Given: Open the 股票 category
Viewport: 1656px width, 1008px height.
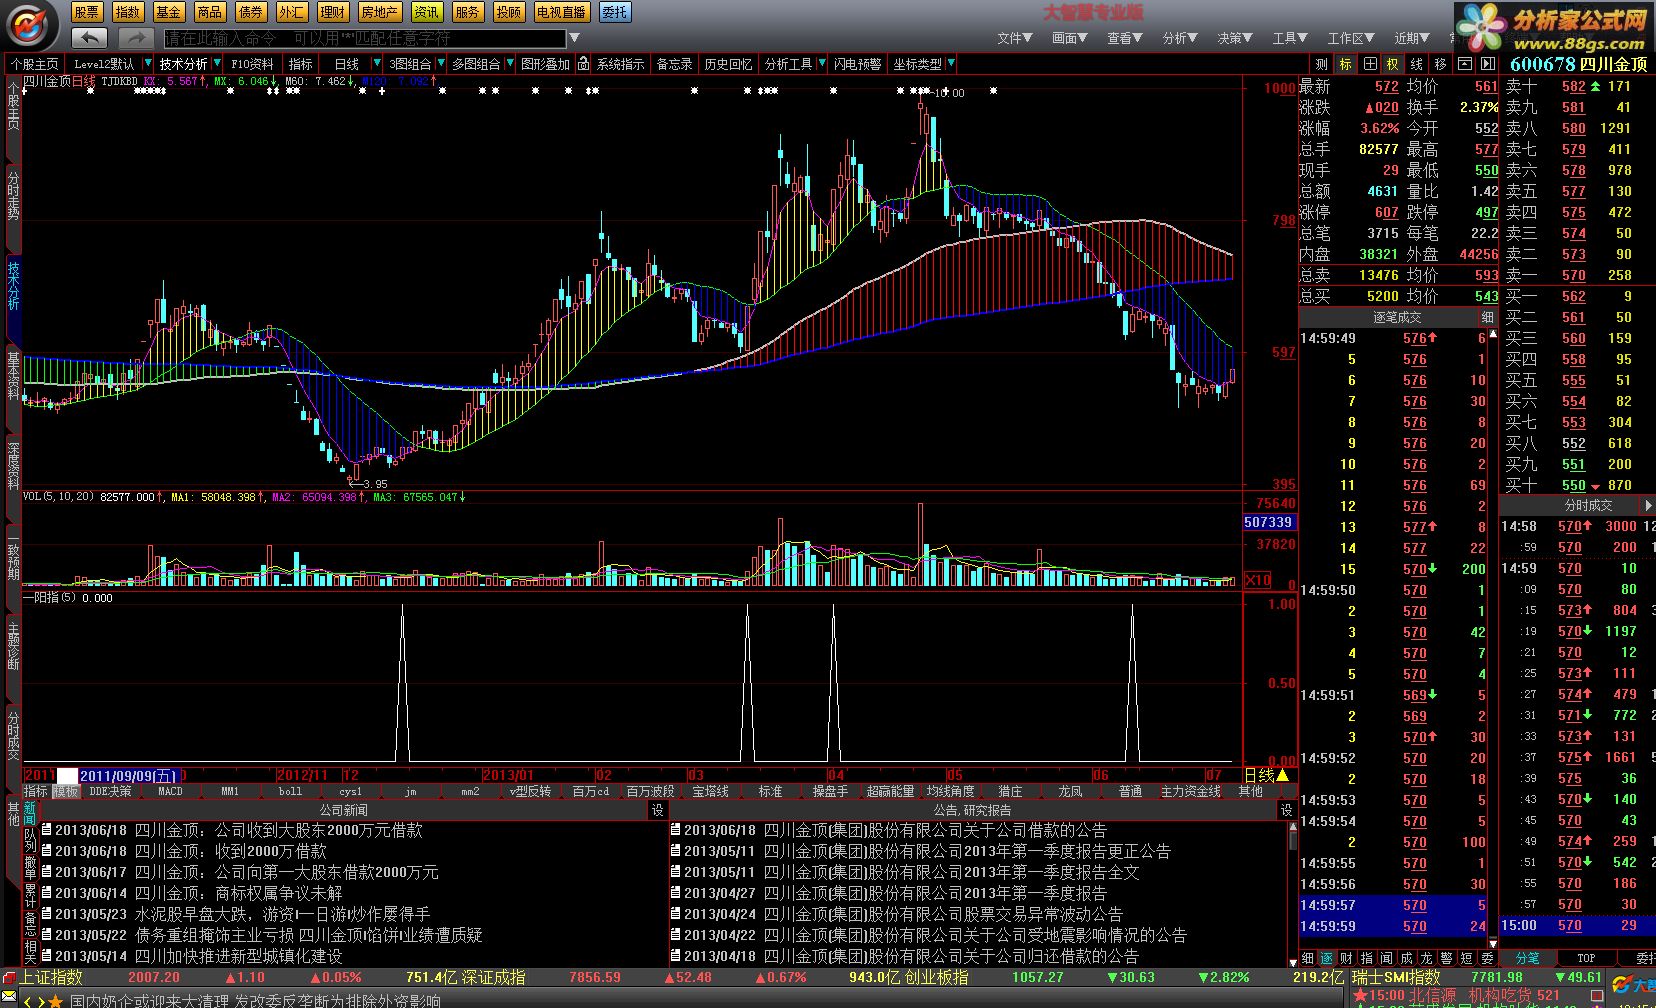Looking at the screenshot, I should pos(87,12).
